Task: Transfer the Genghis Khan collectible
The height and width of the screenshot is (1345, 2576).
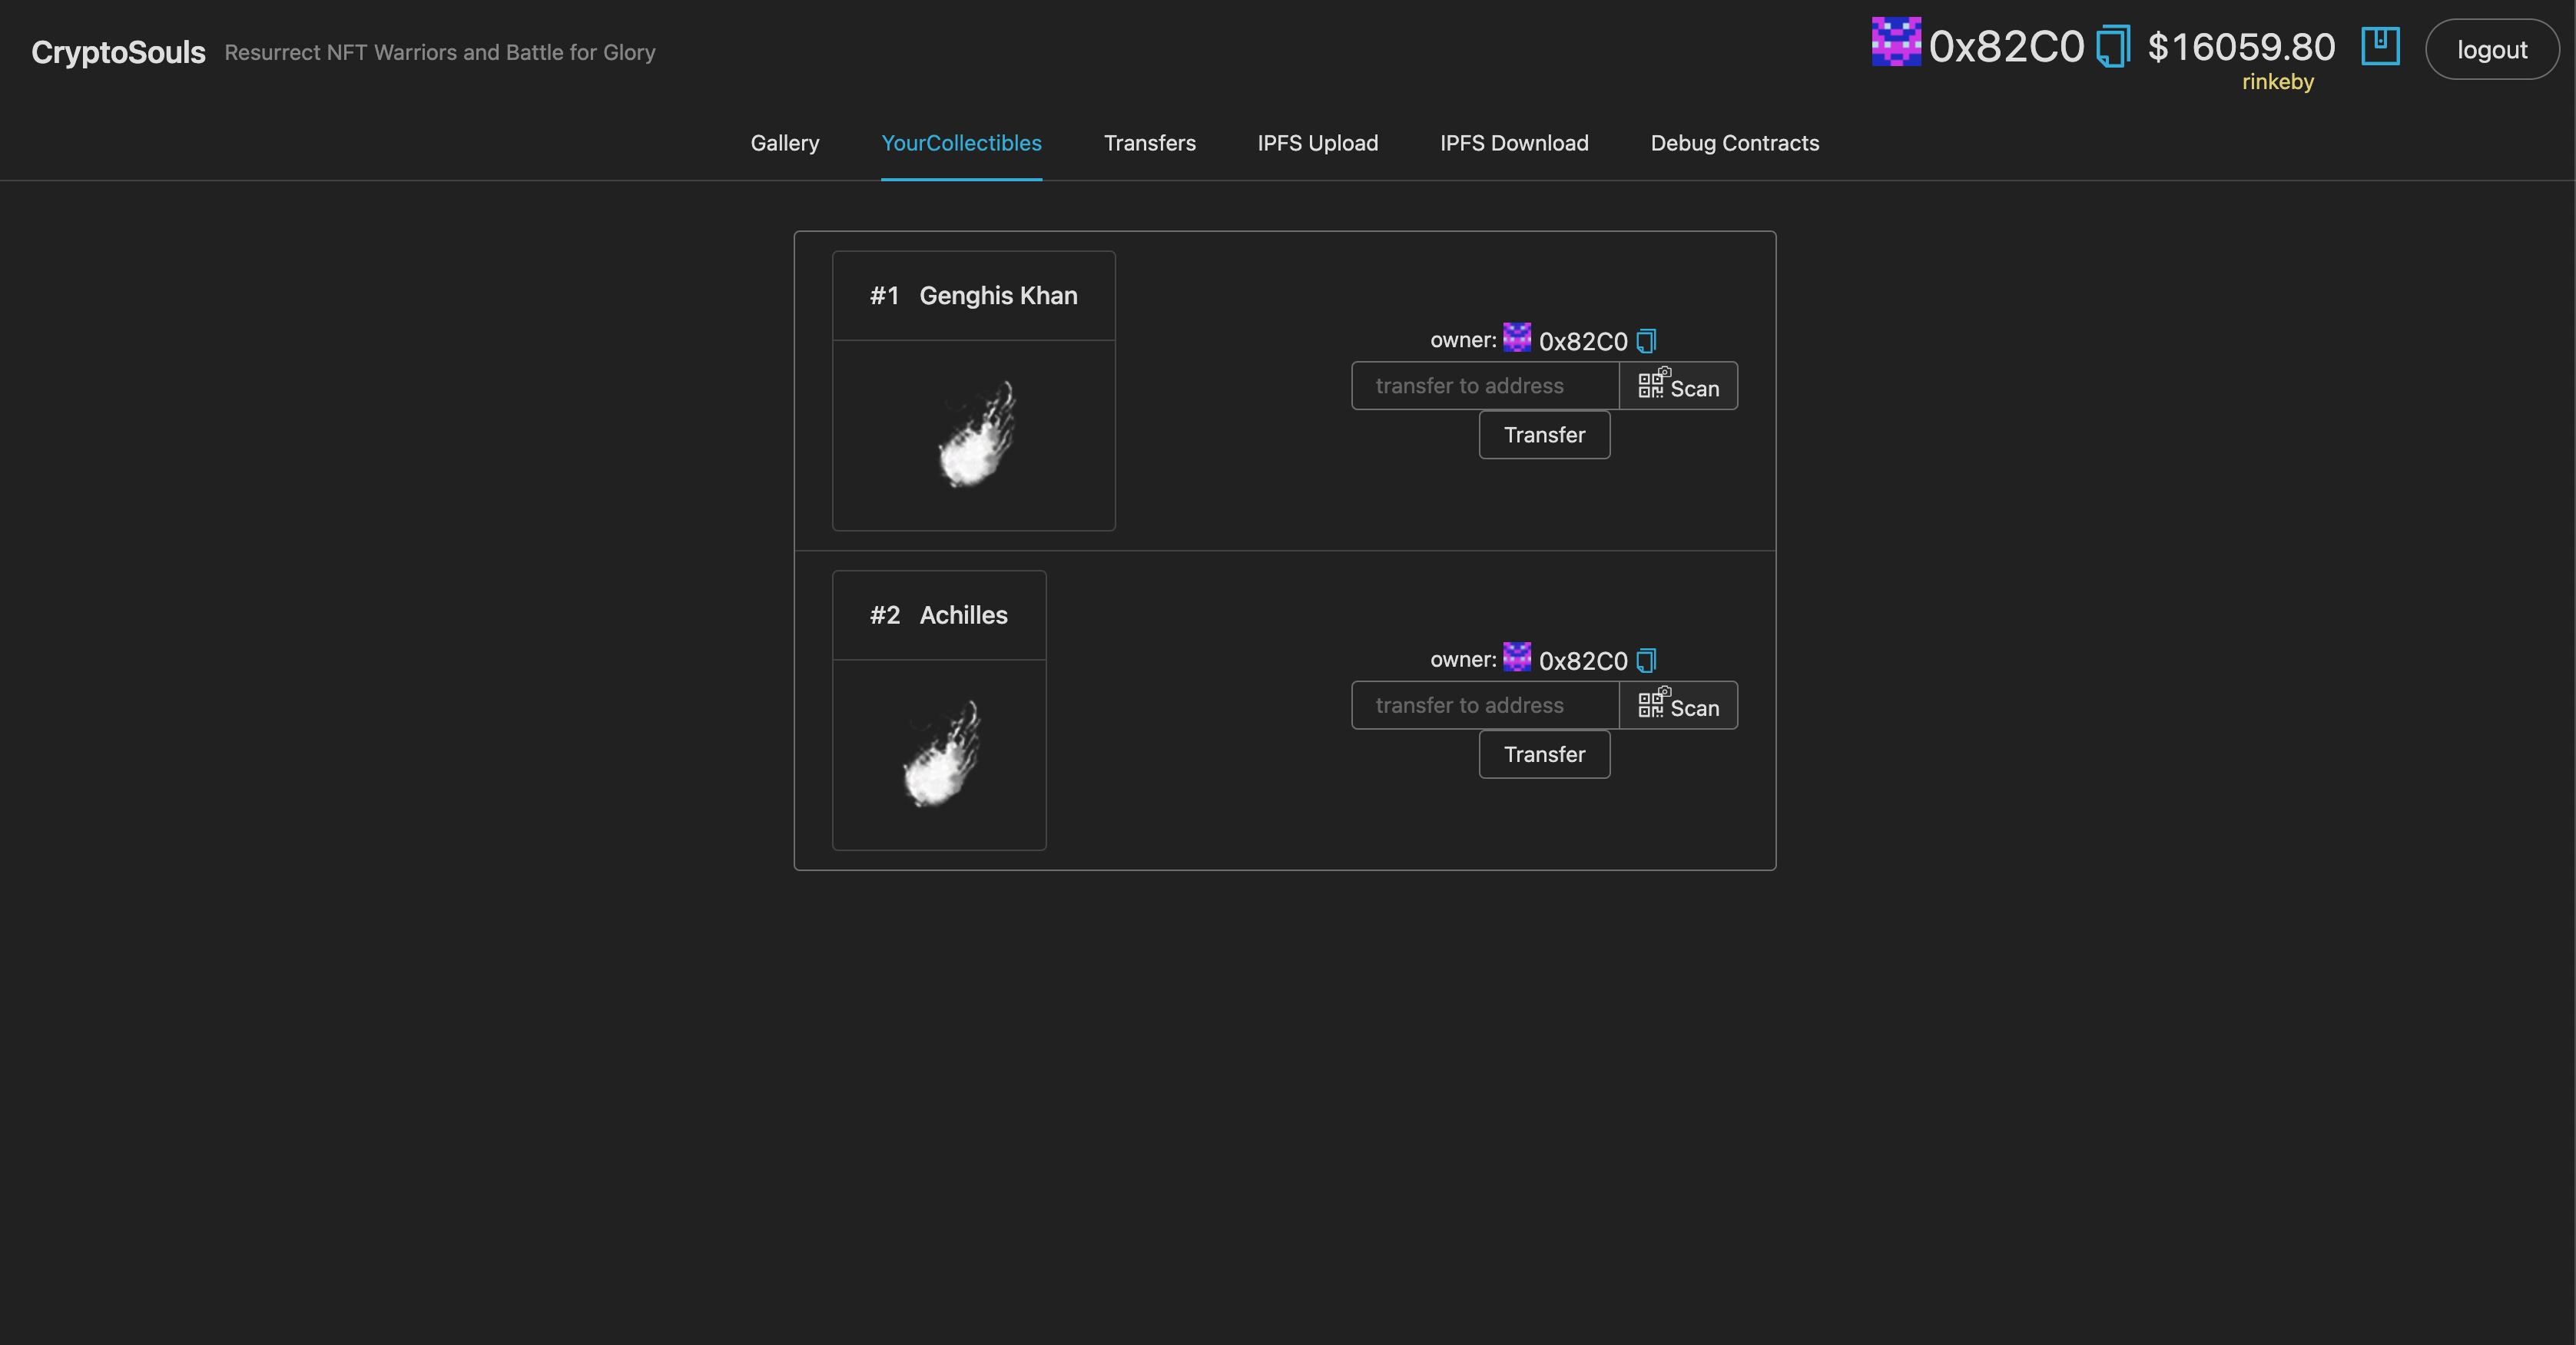Action: (x=1544, y=435)
